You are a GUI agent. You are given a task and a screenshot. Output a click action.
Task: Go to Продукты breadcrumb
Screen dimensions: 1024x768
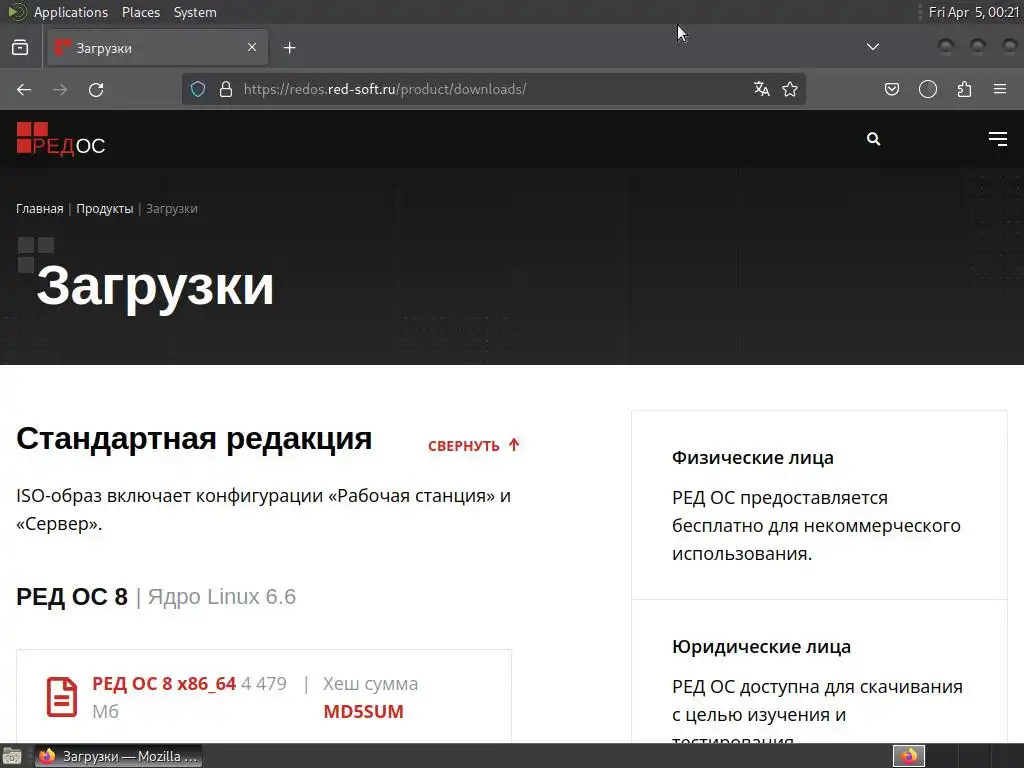coord(104,209)
